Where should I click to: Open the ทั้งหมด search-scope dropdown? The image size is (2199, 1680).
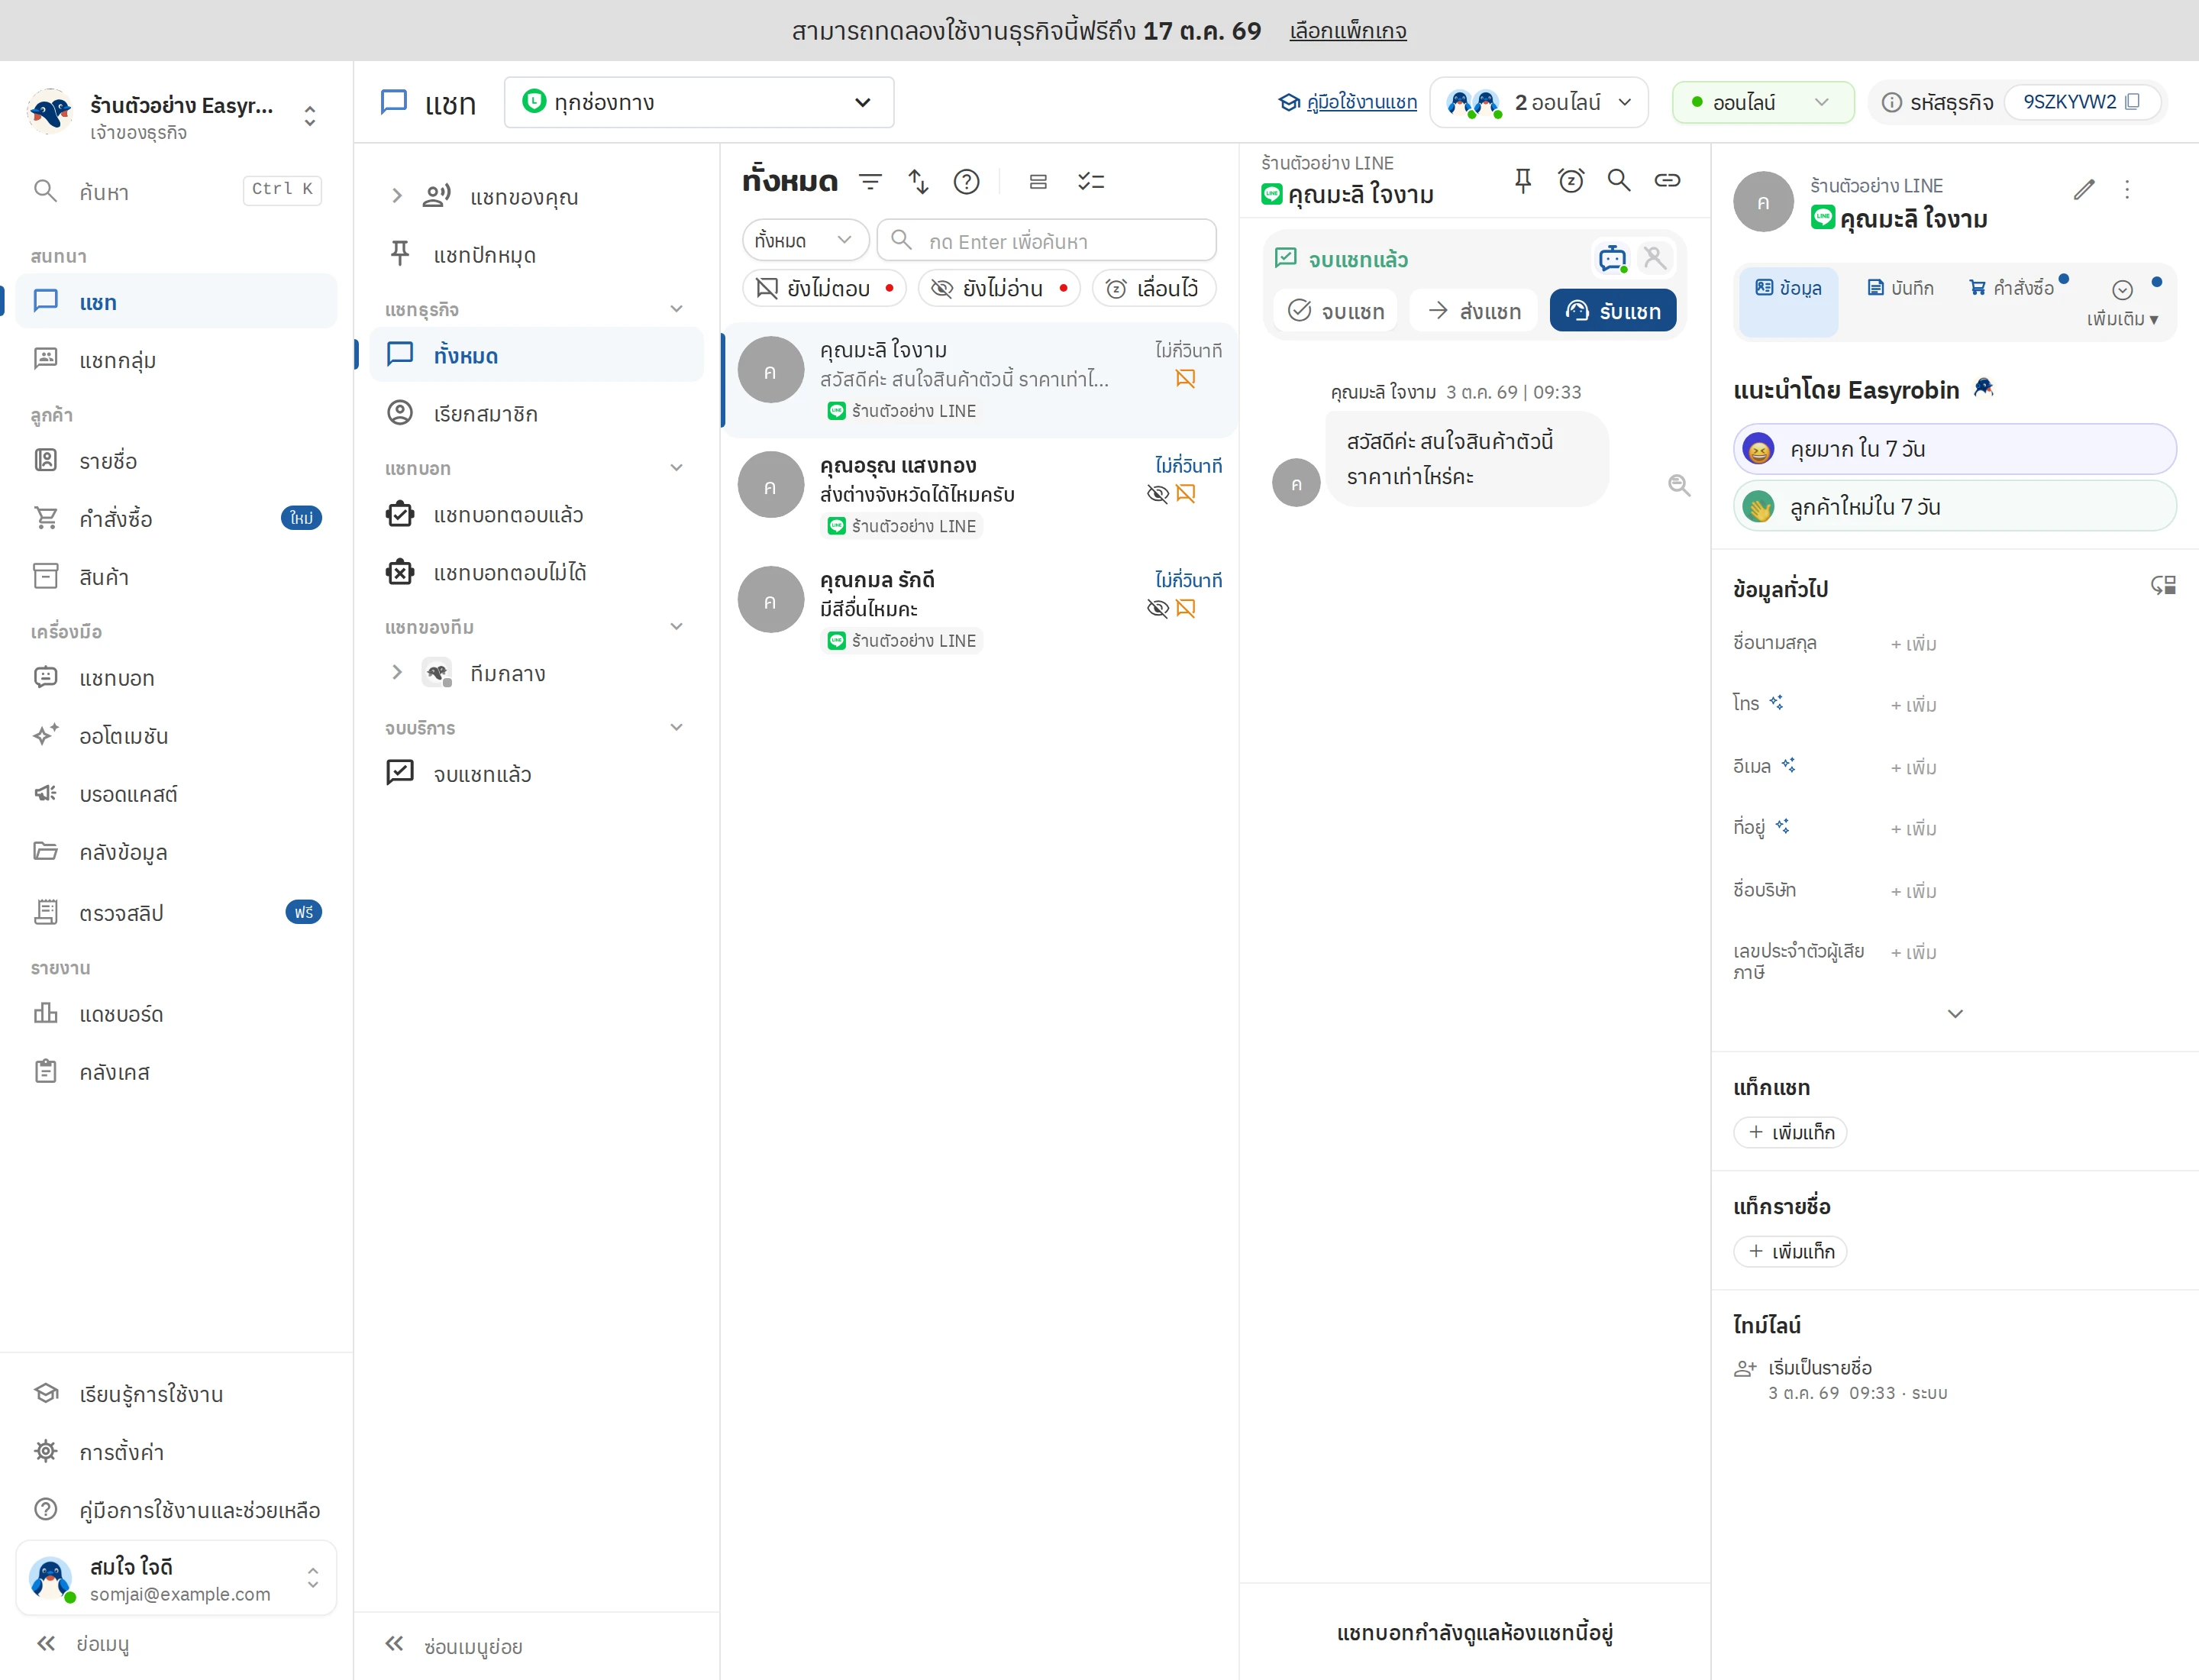(x=805, y=240)
